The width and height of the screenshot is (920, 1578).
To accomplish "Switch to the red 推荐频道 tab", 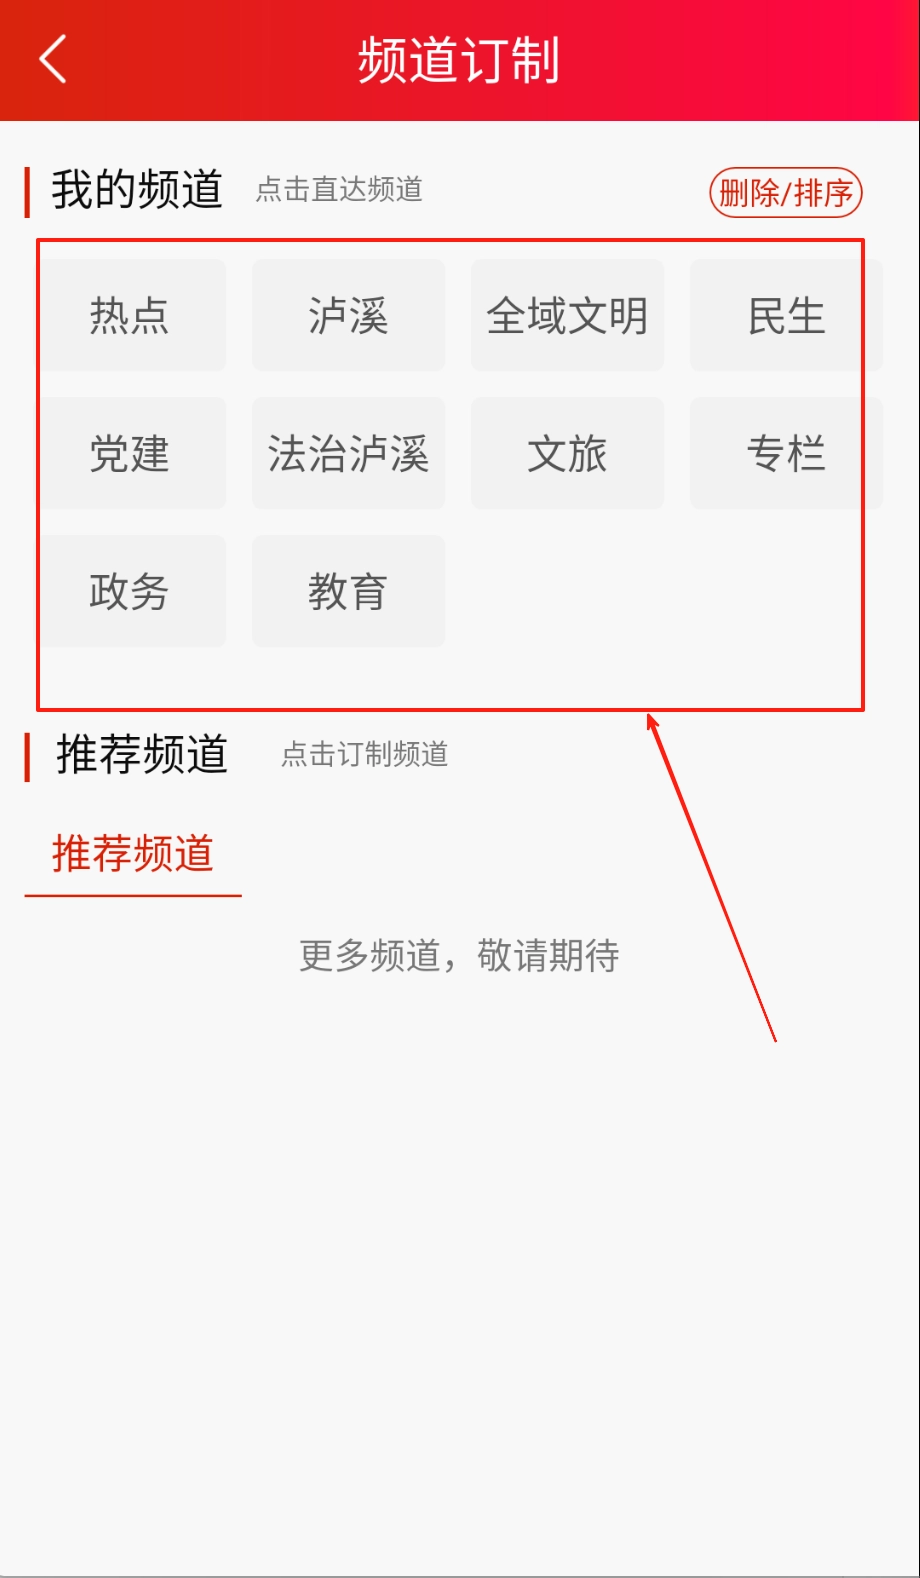I will point(133,854).
